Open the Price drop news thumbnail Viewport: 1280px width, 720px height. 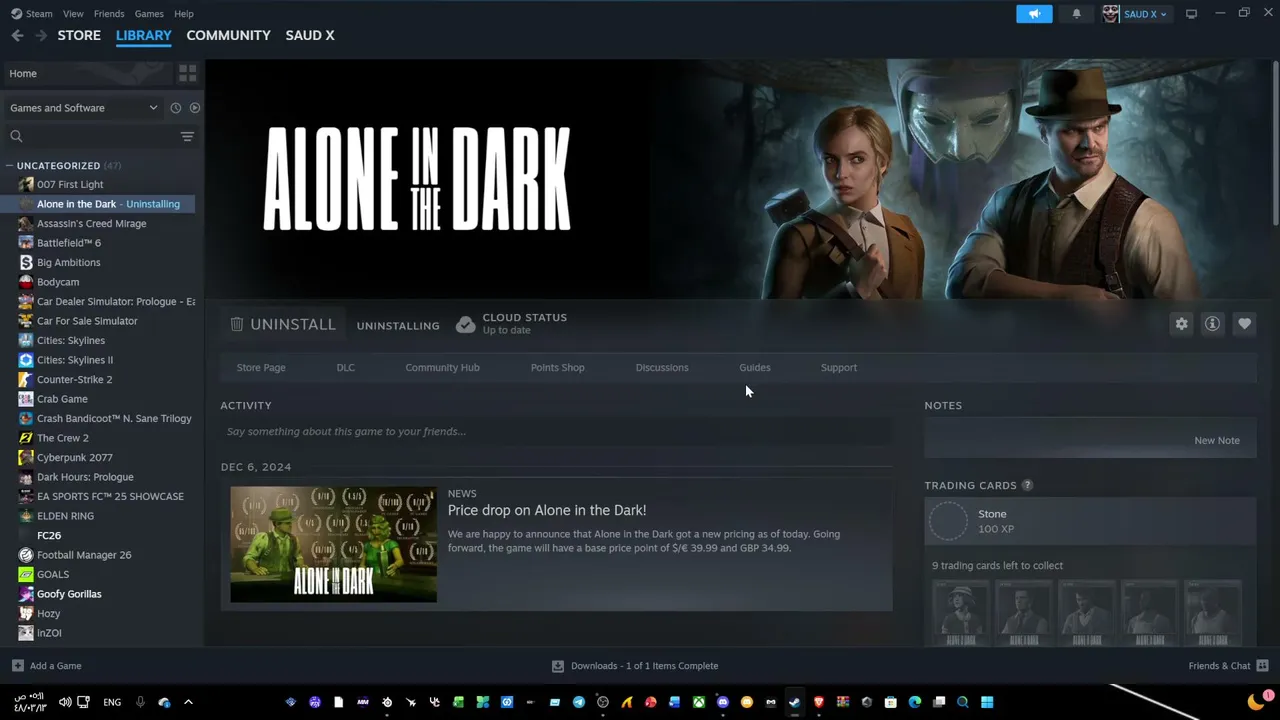[334, 545]
